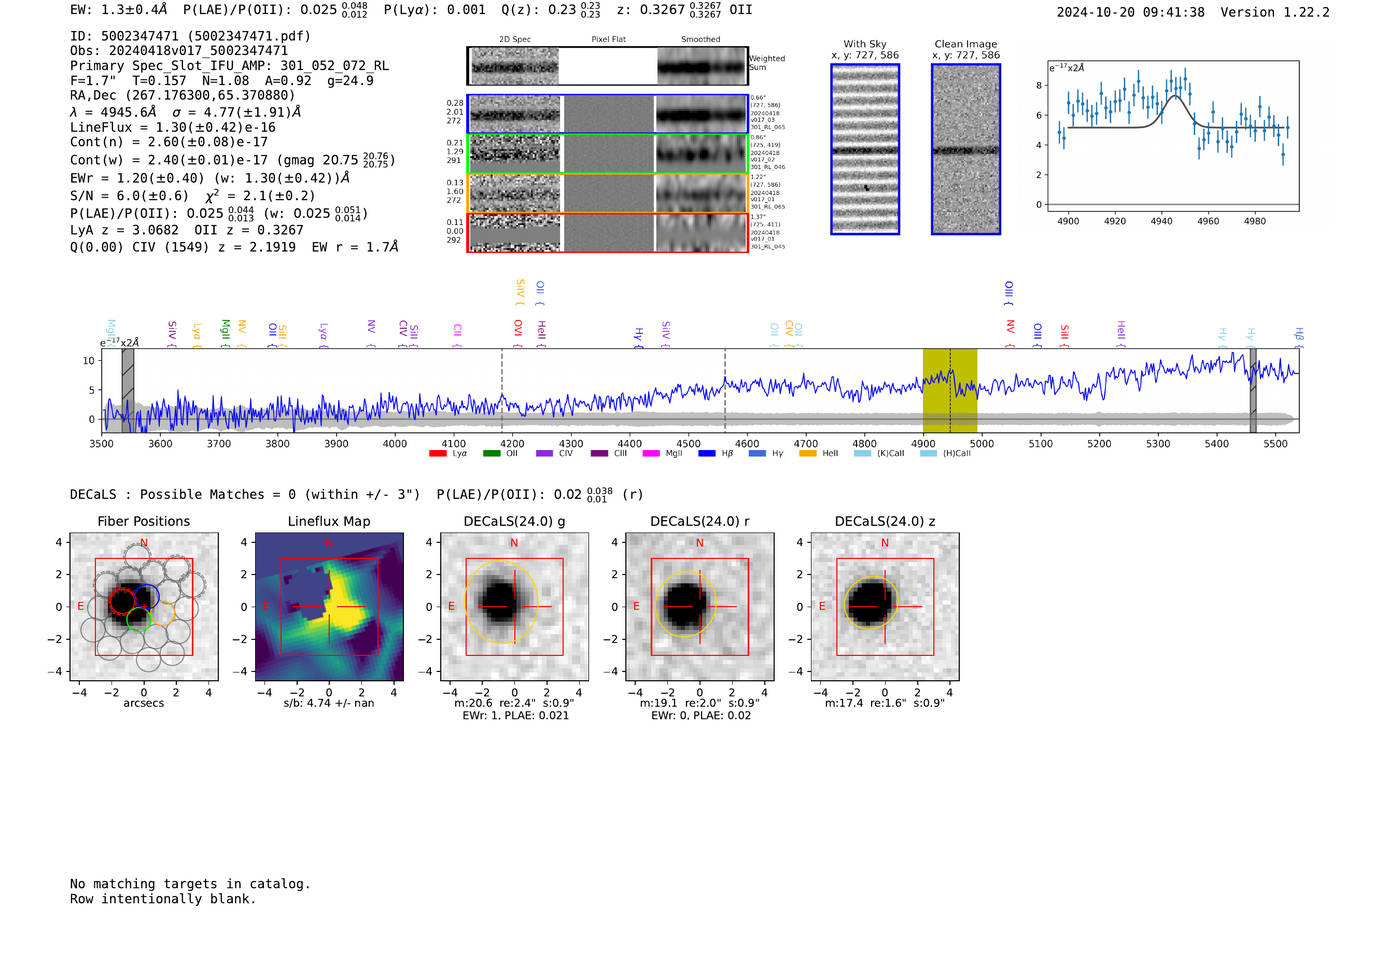Click the With Sky 2D image
The height and width of the screenshot is (953, 1400).
pyautogui.click(x=865, y=149)
